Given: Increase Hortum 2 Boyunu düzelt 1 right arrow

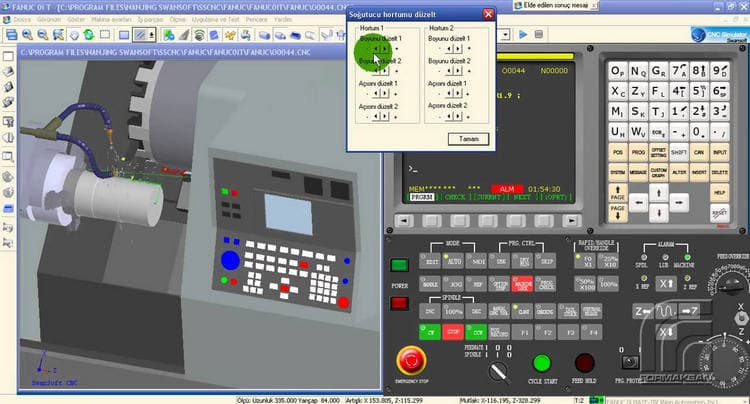Looking at the screenshot, I should [458, 49].
